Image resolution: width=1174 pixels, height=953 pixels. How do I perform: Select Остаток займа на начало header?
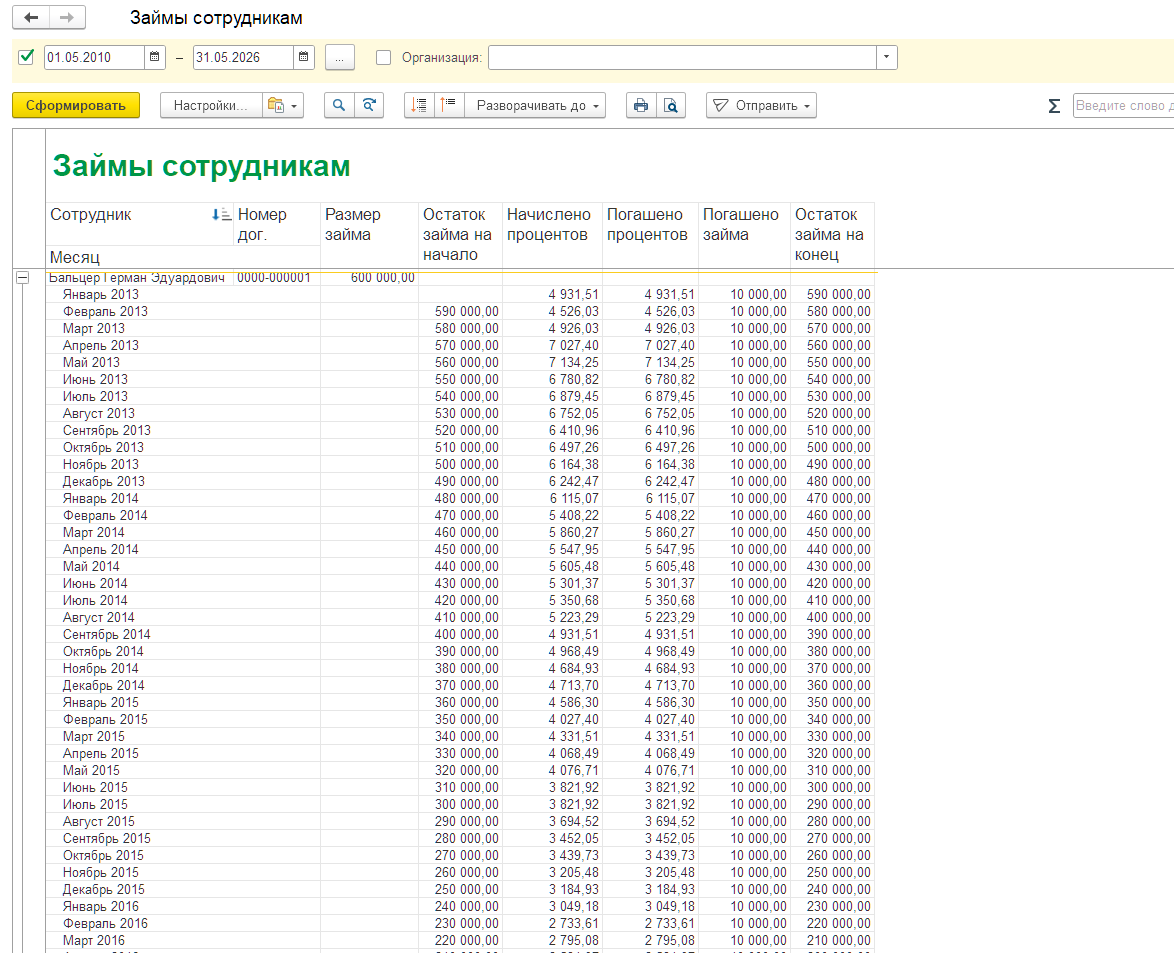(x=460, y=235)
